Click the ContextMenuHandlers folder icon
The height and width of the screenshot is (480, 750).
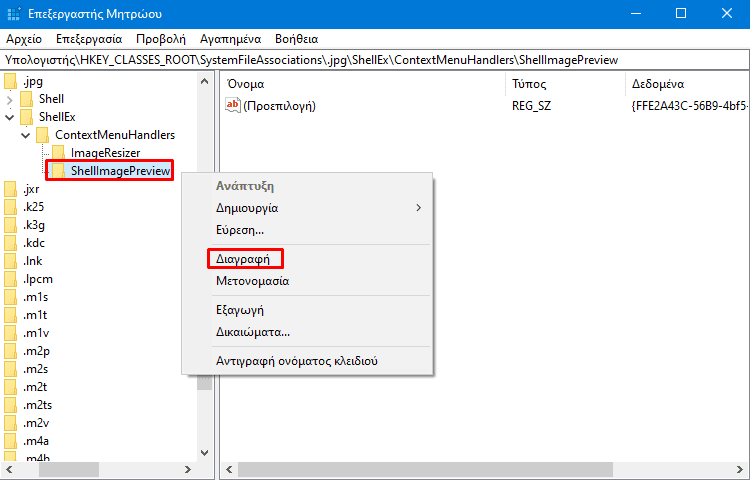[x=42, y=135]
